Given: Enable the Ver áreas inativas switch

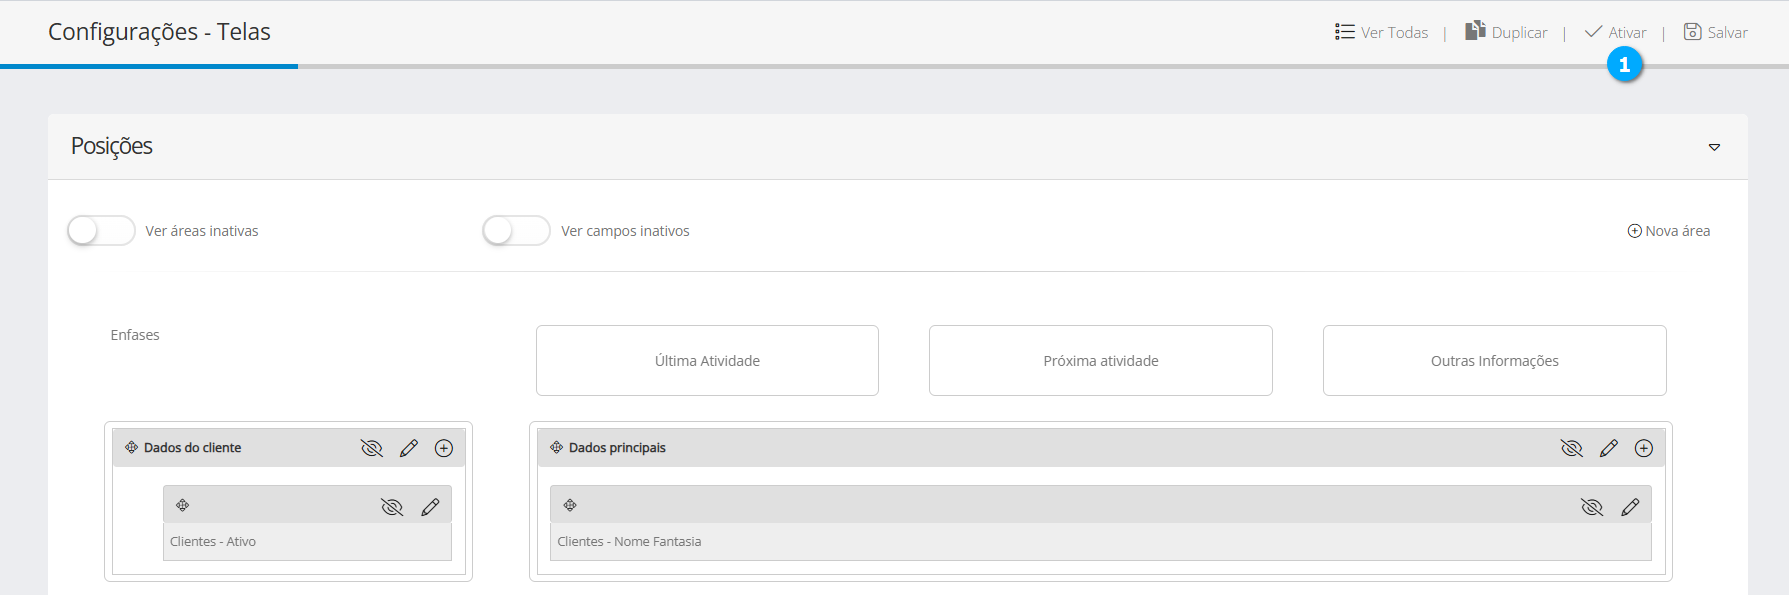Looking at the screenshot, I should click(101, 231).
